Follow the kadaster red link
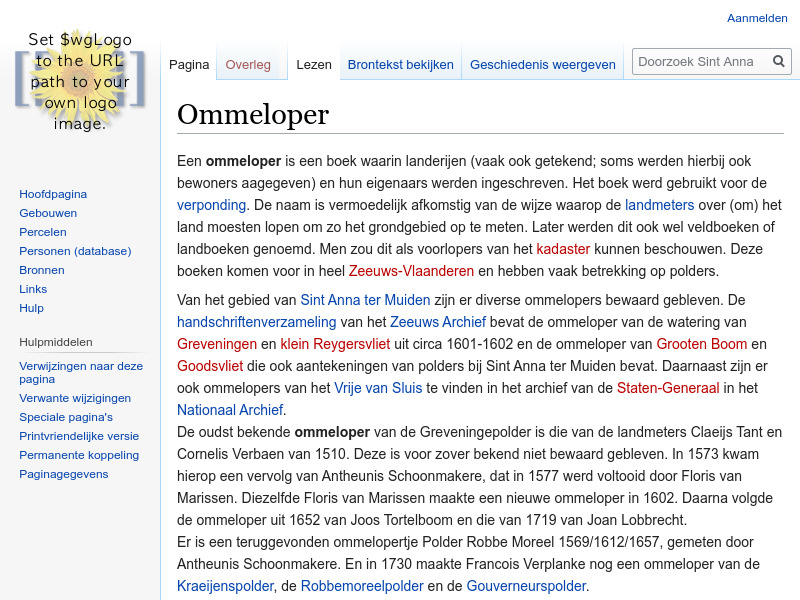This screenshot has height=600, width=800. (x=563, y=249)
